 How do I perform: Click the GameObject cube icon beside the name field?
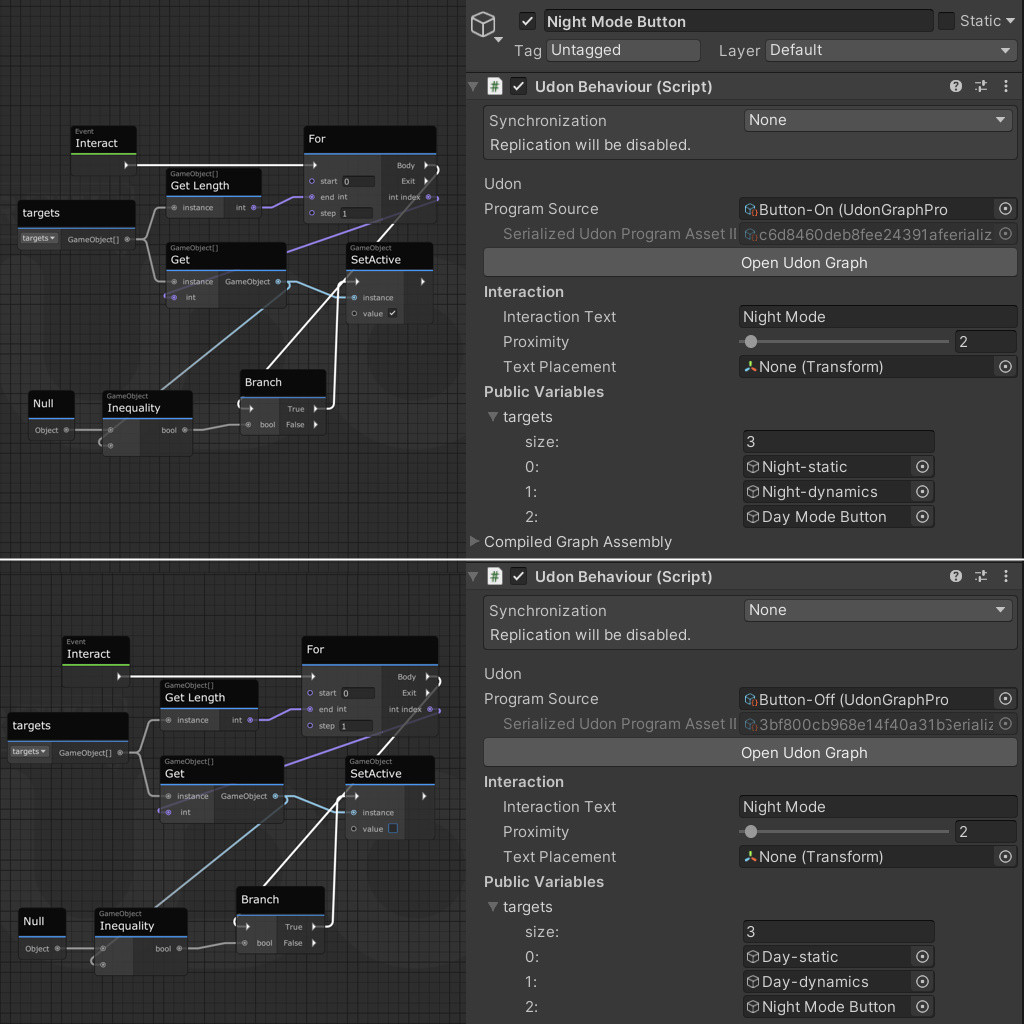483,25
